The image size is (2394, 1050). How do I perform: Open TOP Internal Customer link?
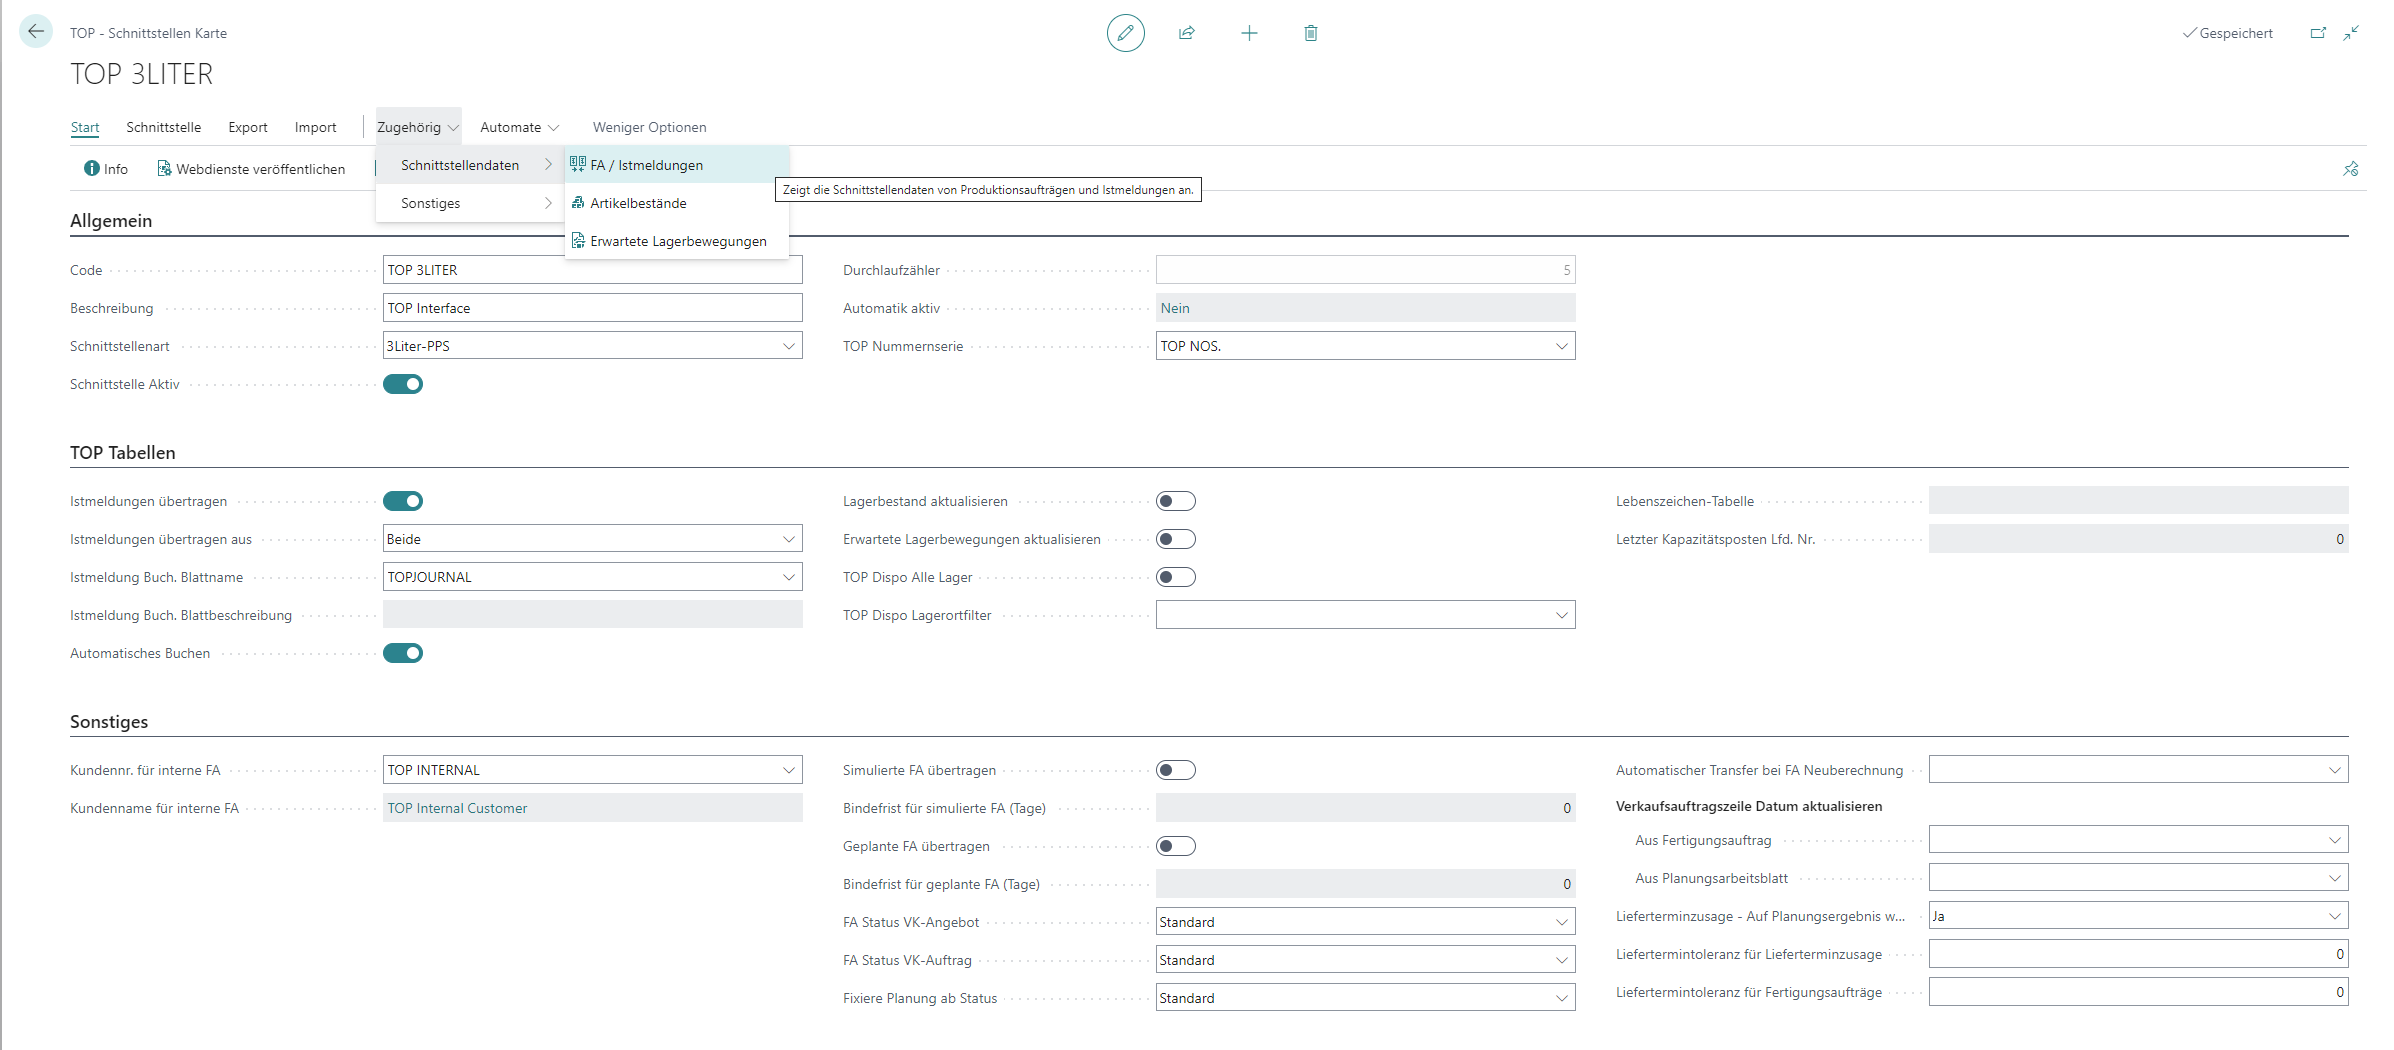coord(457,808)
